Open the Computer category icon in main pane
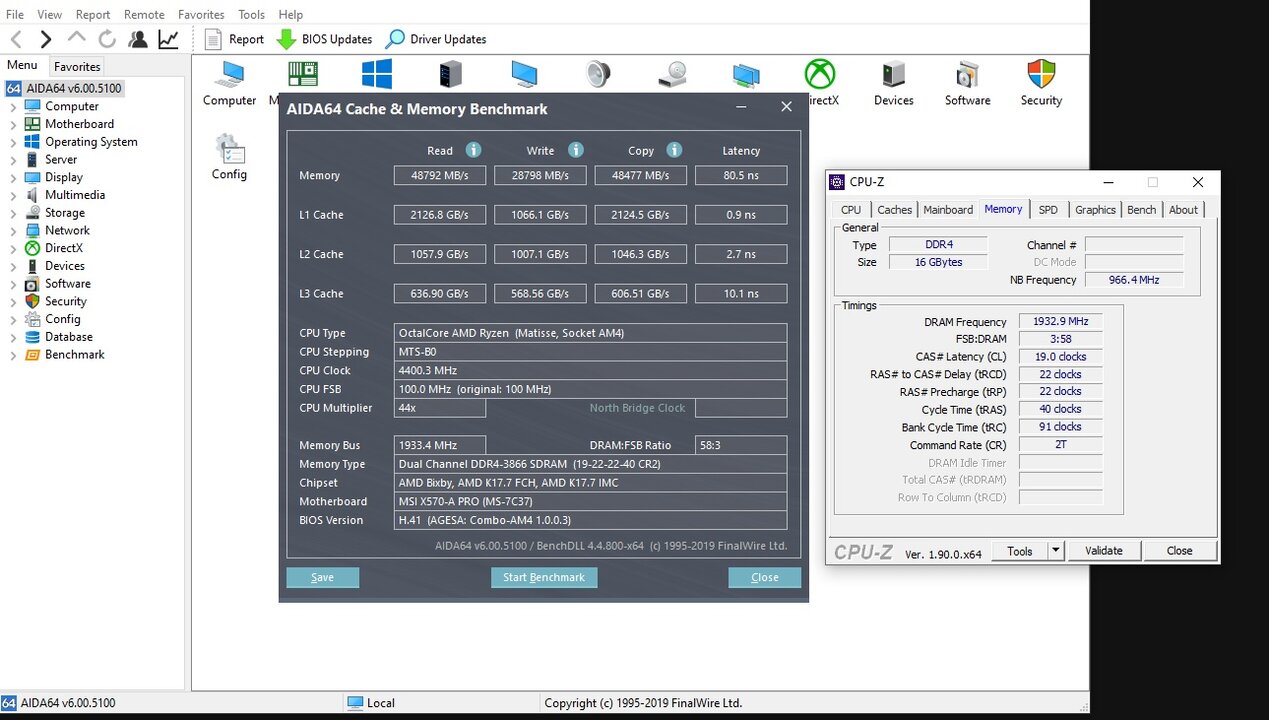This screenshot has height=720, width=1269. click(230, 84)
